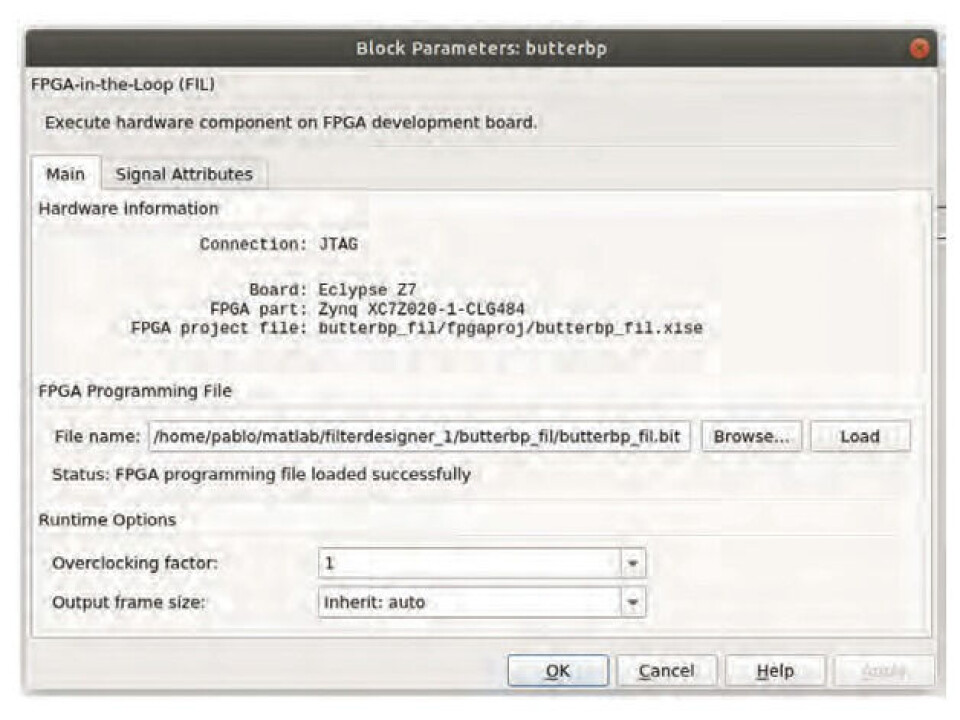Click the 'FPGA Programming File' section label
The height and width of the screenshot is (720, 960).
click(135, 391)
